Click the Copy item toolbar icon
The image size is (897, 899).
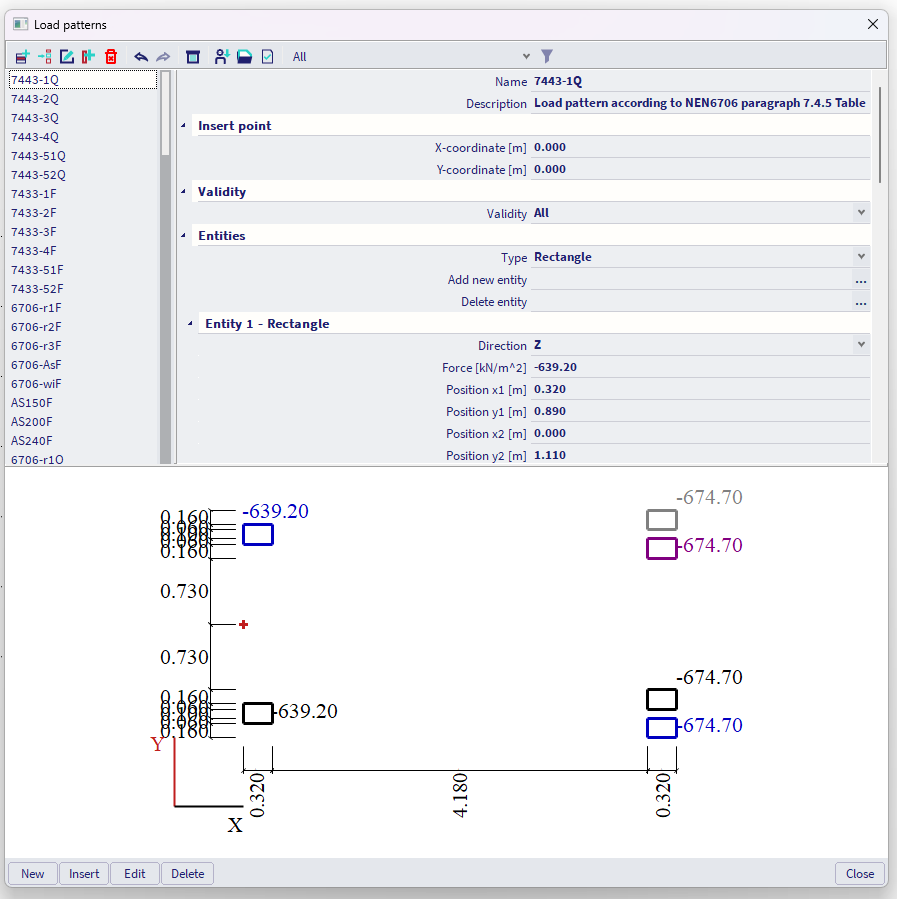88,57
